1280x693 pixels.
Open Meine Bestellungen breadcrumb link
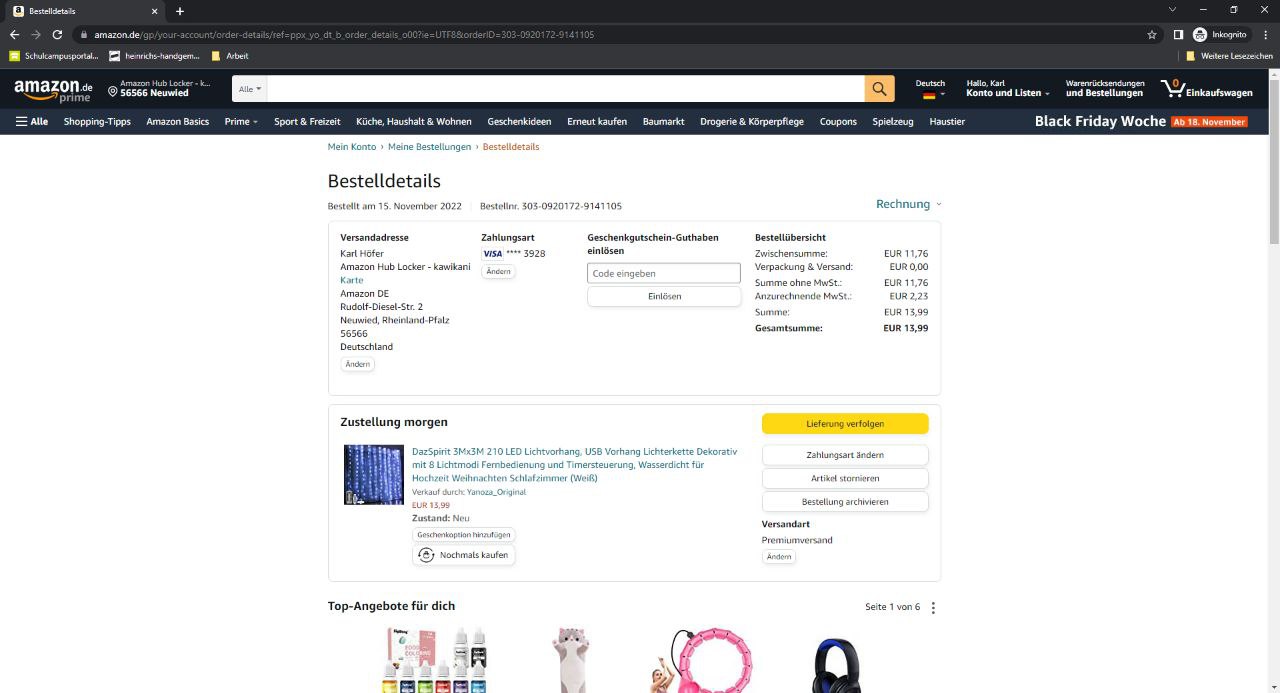(x=429, y=147)
